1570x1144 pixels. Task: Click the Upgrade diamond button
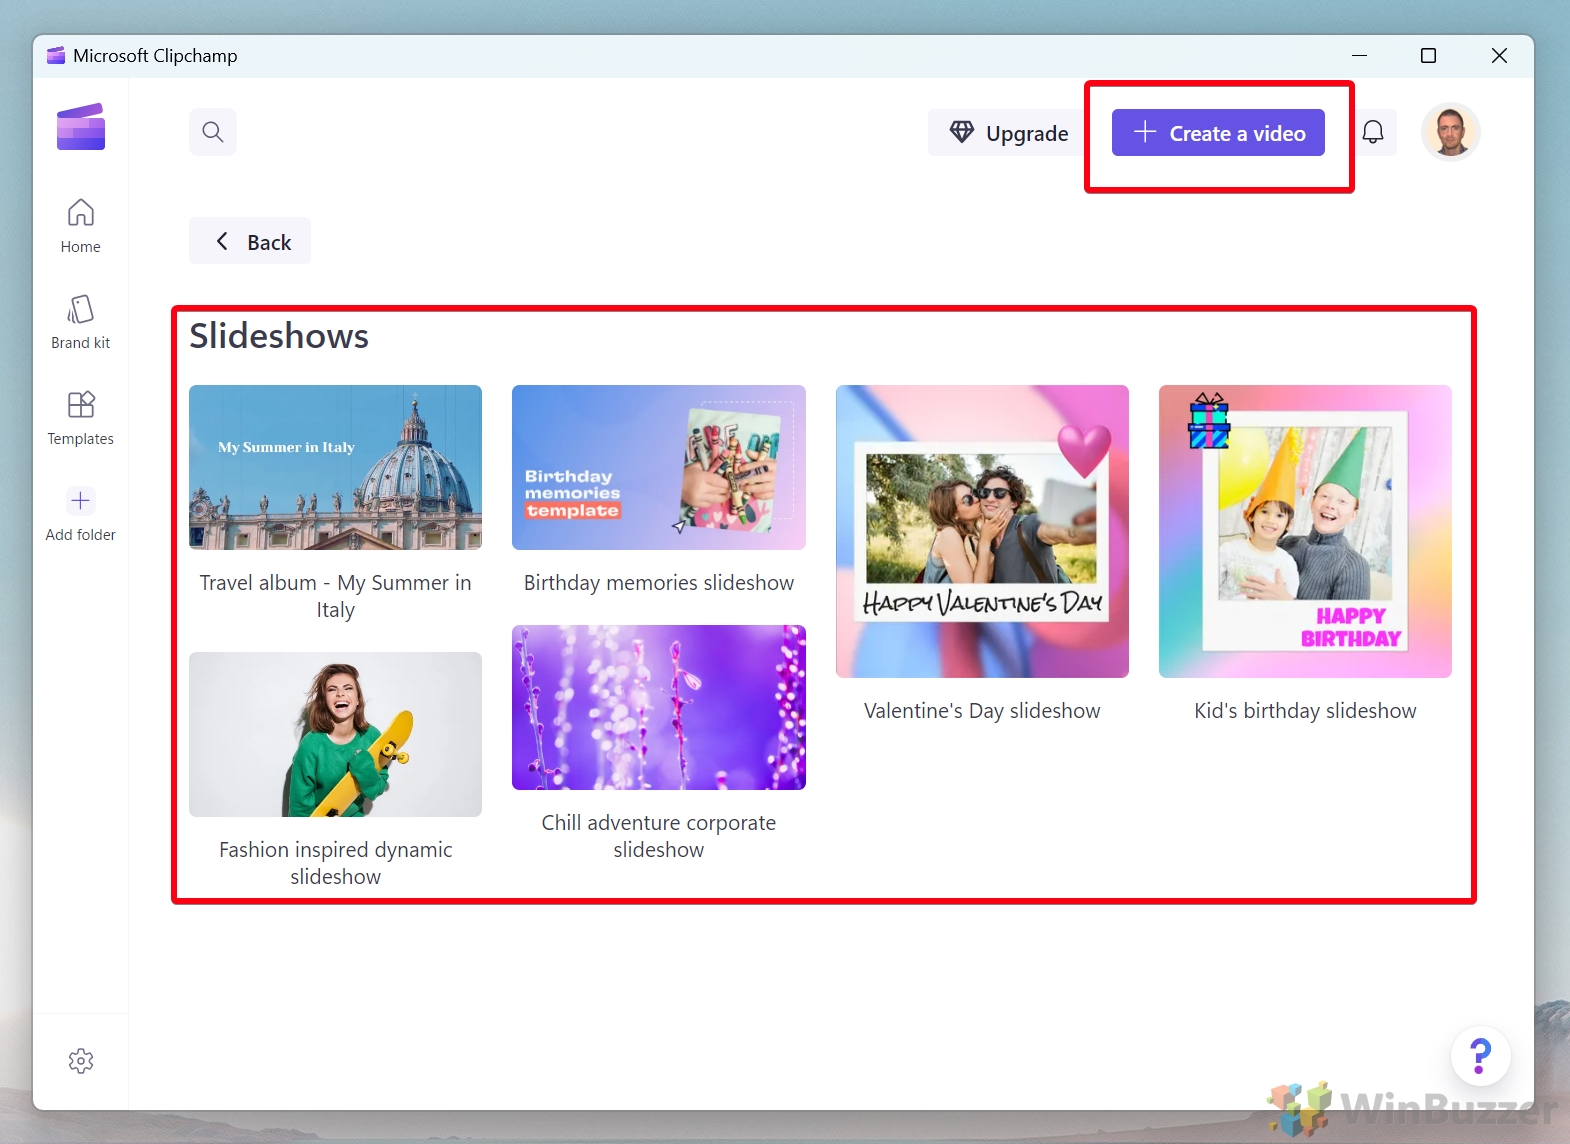tap(1009, 133)
